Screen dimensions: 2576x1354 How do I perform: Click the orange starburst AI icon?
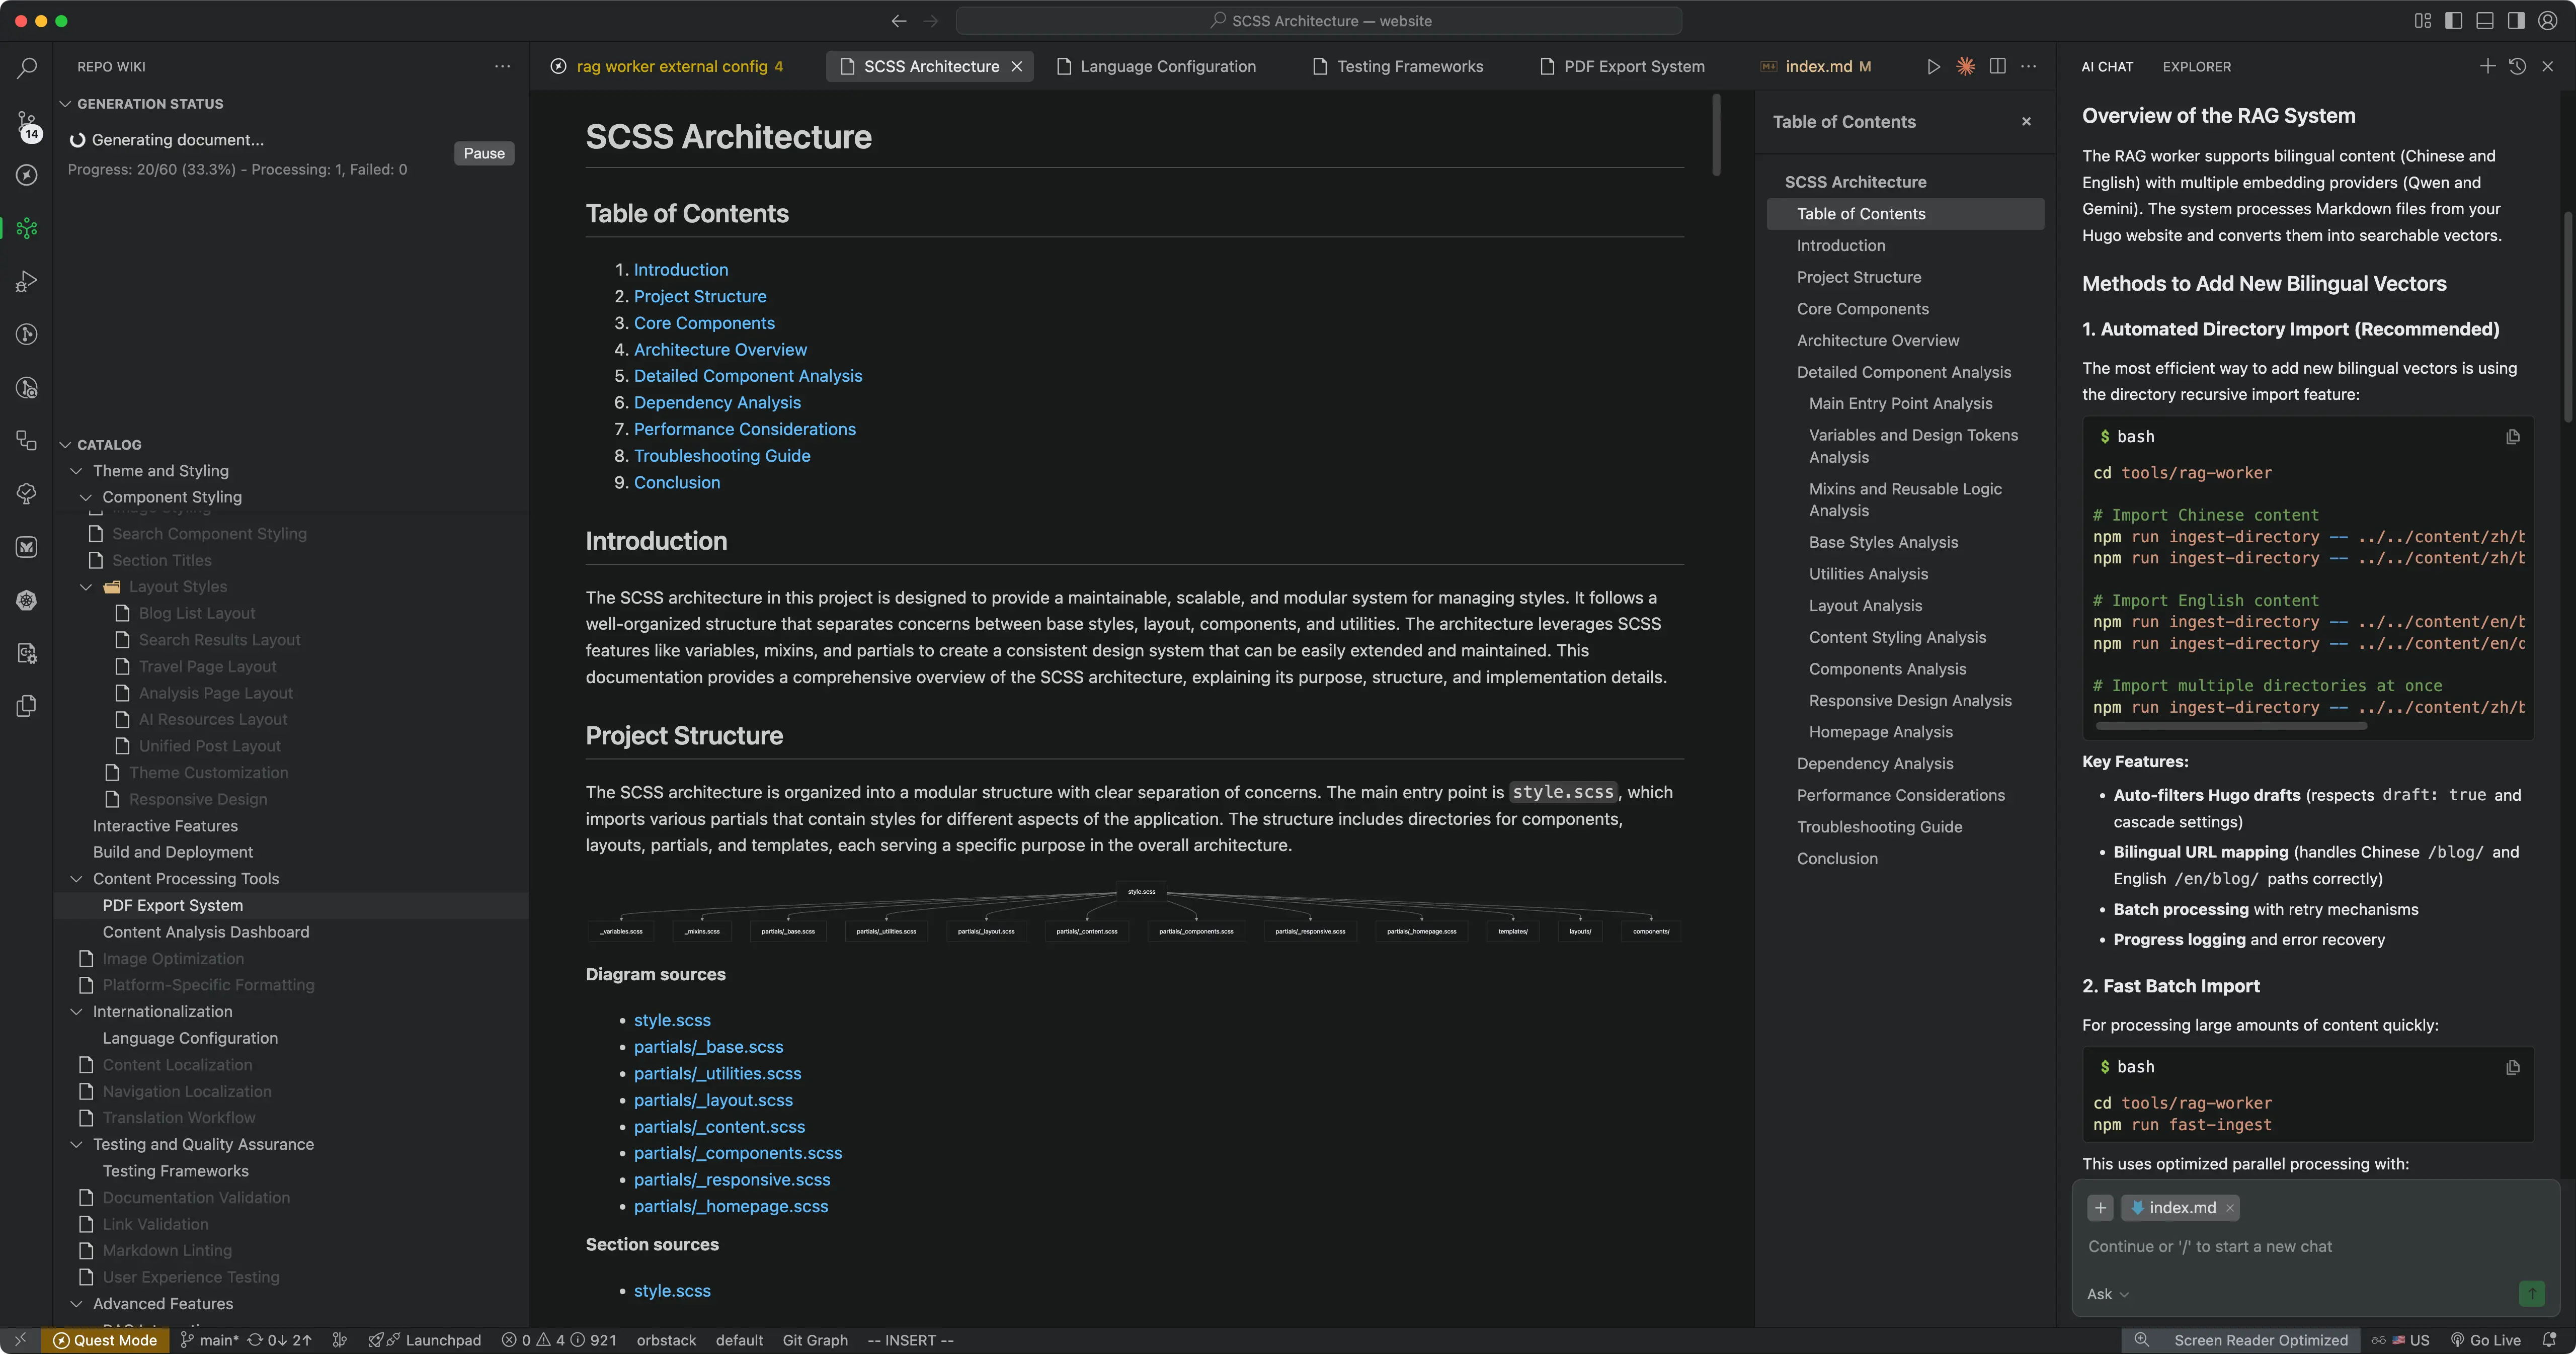pos(1965,66)
